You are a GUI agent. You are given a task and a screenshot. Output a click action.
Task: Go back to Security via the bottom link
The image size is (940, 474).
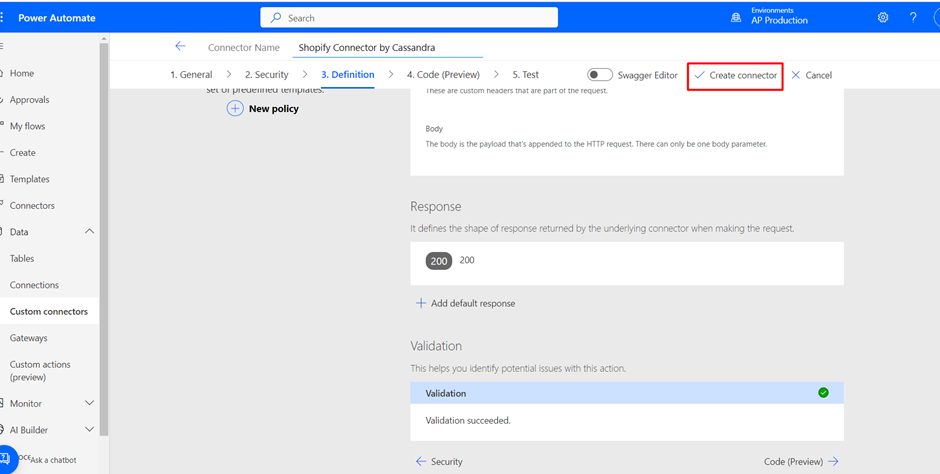point(439,461)
